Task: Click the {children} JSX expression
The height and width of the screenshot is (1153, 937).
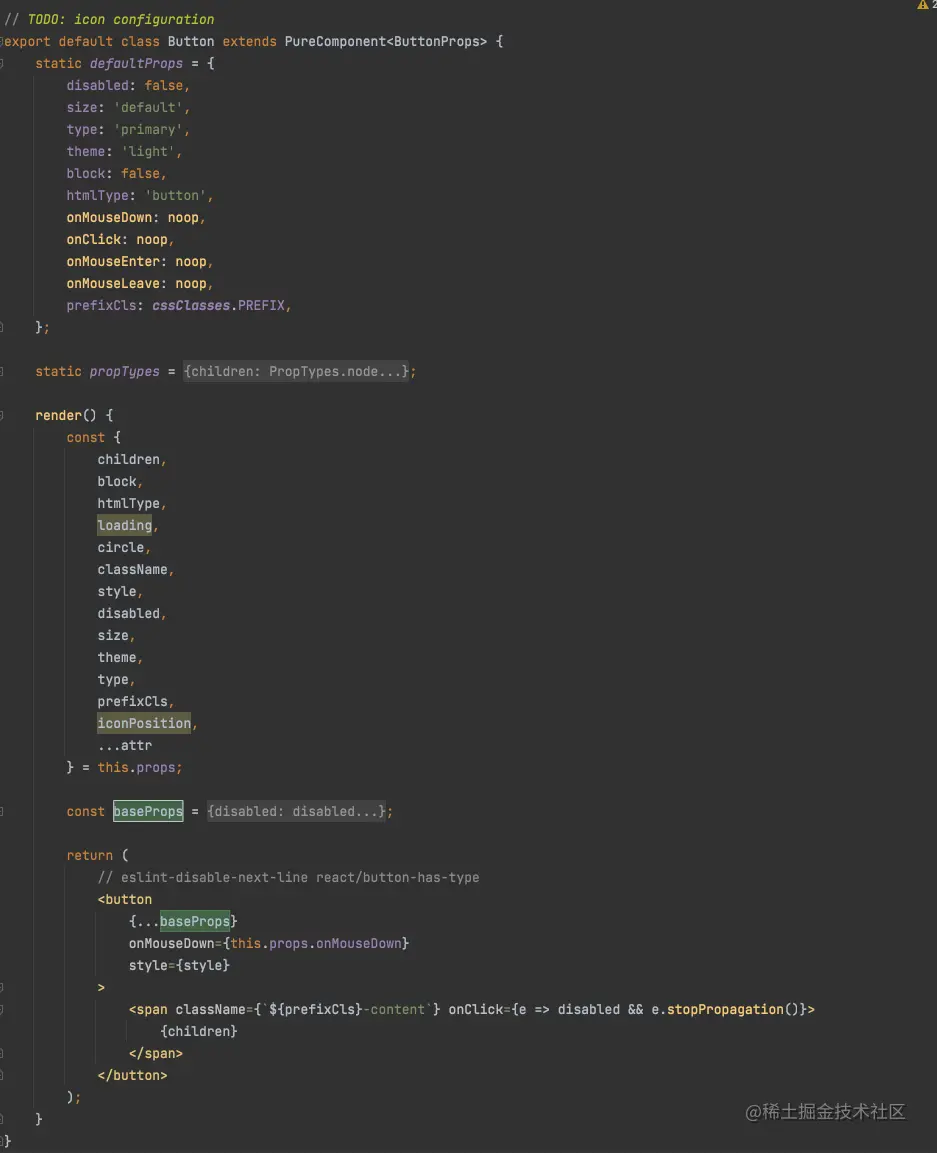Action: pyautogui.click(x=199, y=1032)
